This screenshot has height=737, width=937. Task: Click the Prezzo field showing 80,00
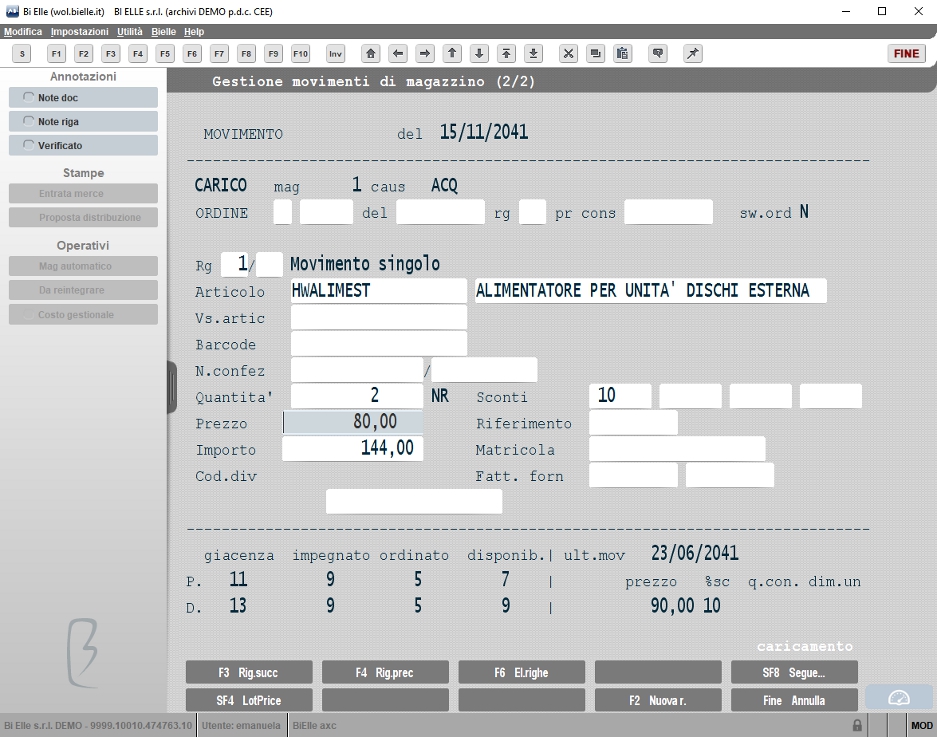[x=353, y=422]
